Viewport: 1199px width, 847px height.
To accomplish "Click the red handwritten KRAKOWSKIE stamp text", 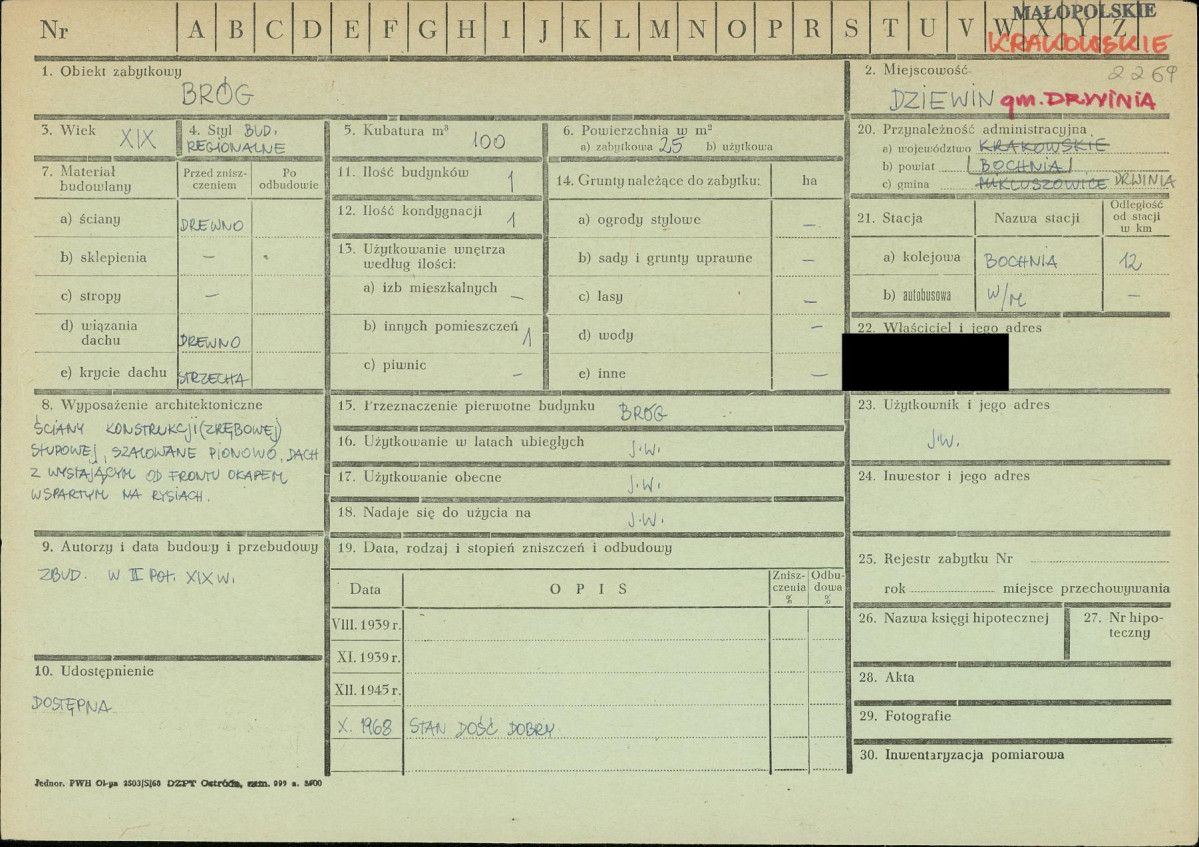I will (1078, 44).
